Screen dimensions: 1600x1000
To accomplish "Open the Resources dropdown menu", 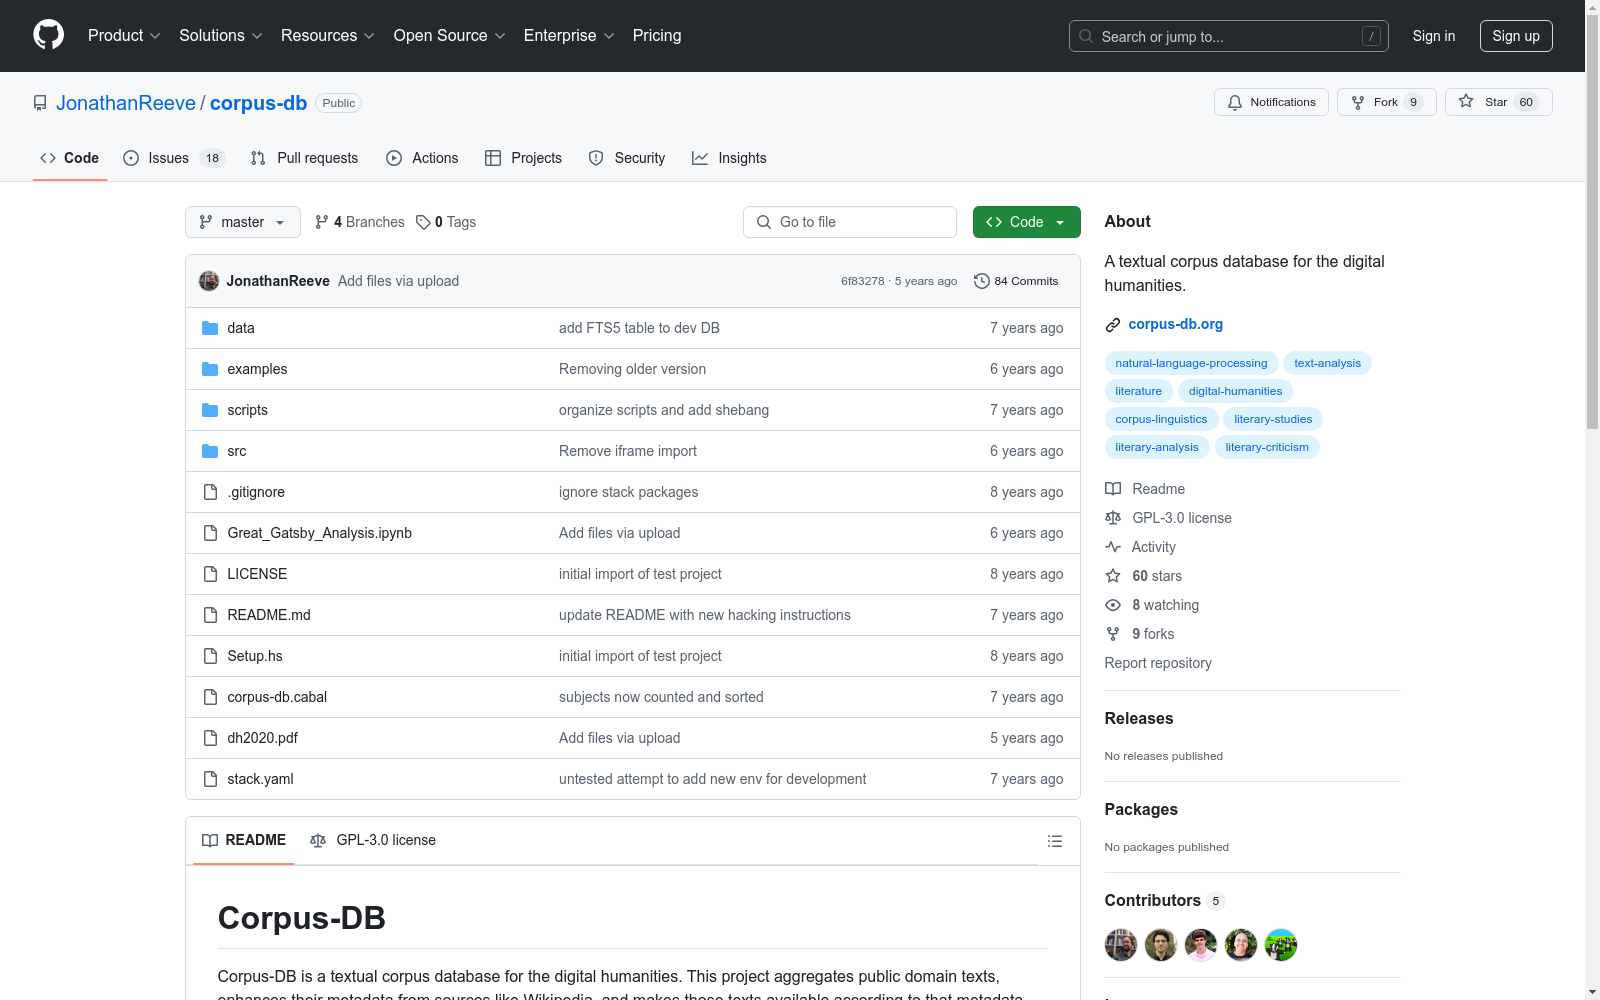I will tap(328, 36).
